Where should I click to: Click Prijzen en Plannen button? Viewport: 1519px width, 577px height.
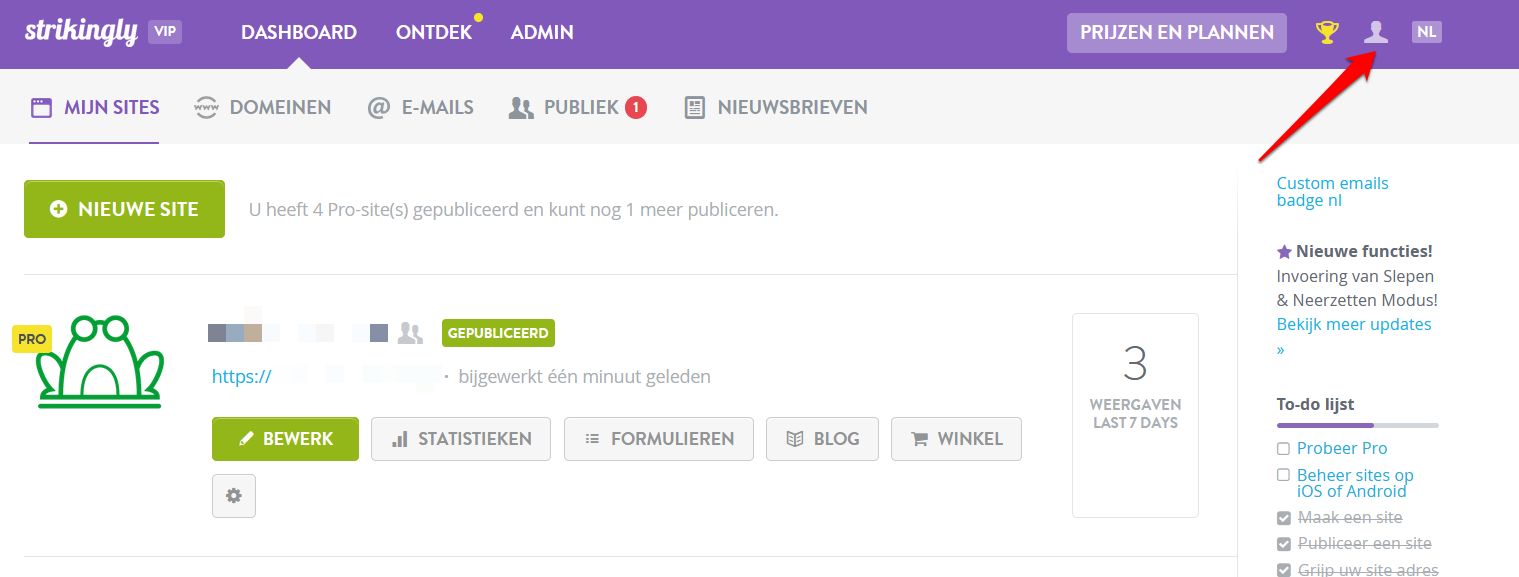[1177, 32]
